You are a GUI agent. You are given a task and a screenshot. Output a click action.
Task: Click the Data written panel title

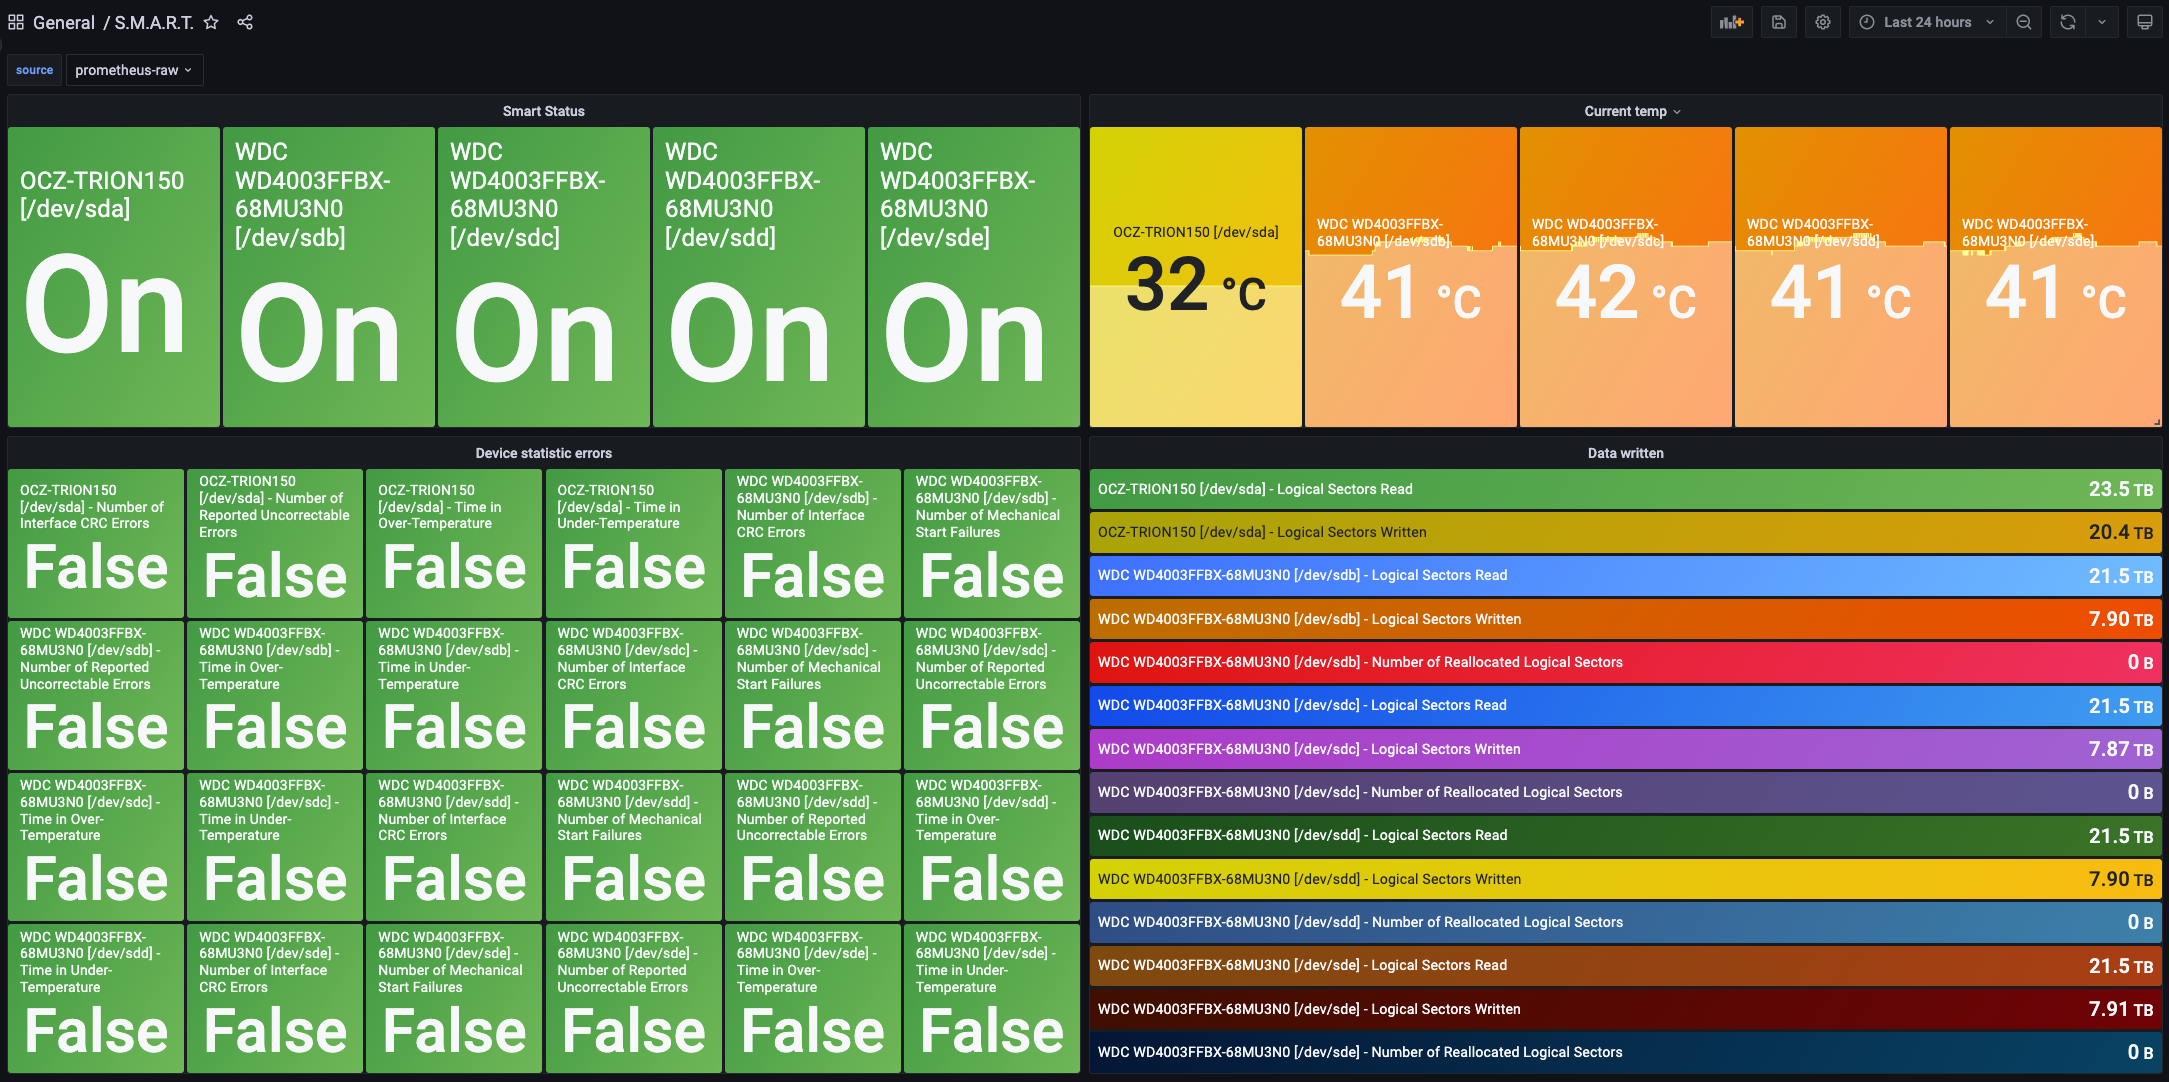[1625, 453]
